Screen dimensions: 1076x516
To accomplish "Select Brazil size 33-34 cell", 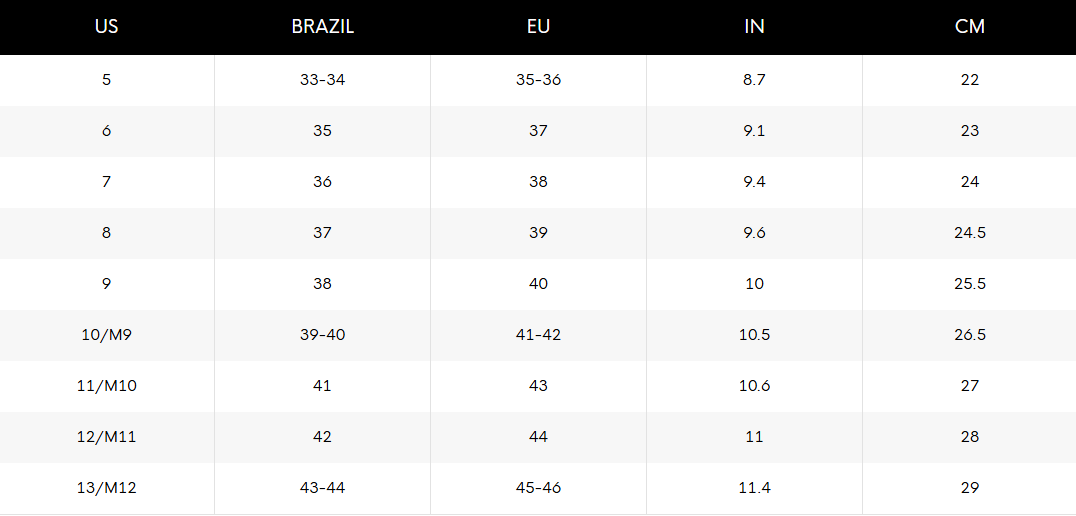I will (x=322, y=80).
